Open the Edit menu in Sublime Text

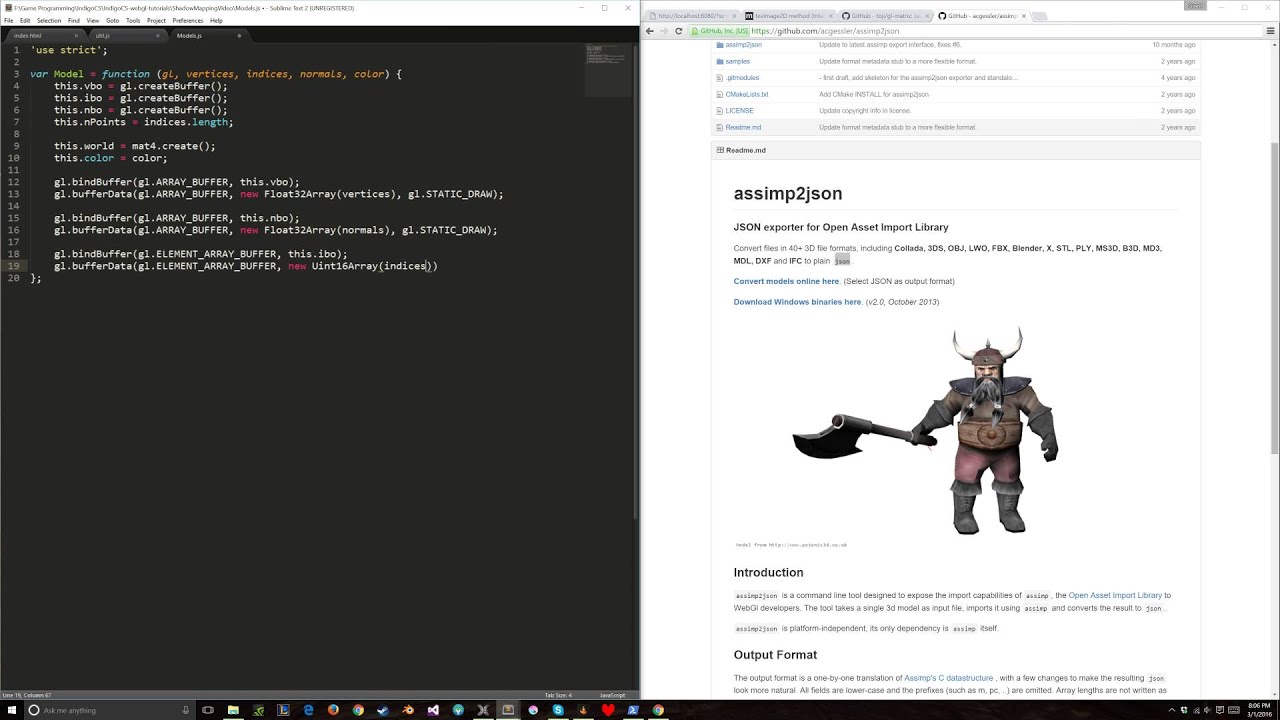[25, 20]
